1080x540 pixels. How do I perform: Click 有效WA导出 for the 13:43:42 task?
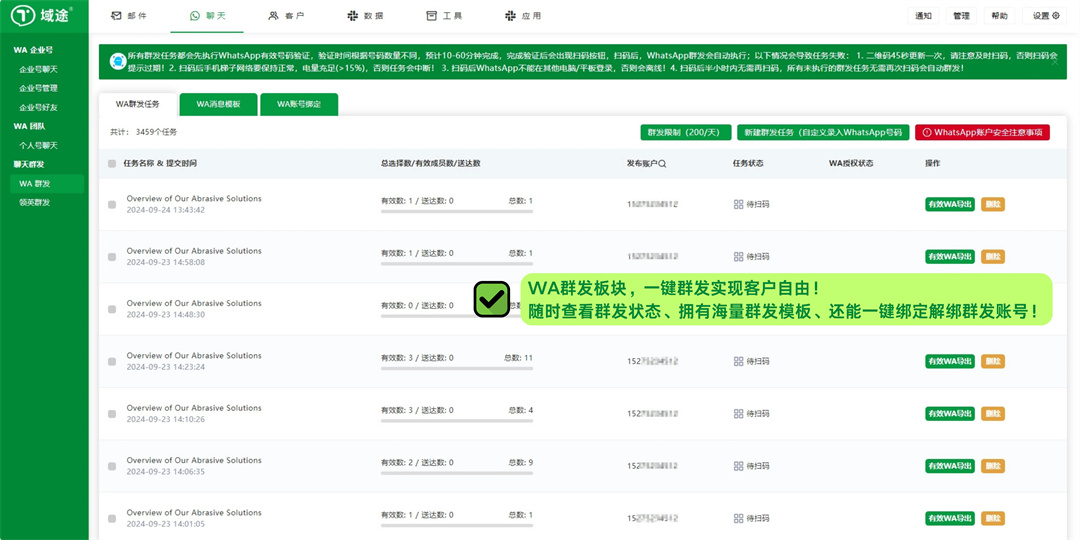pos(950,204)
